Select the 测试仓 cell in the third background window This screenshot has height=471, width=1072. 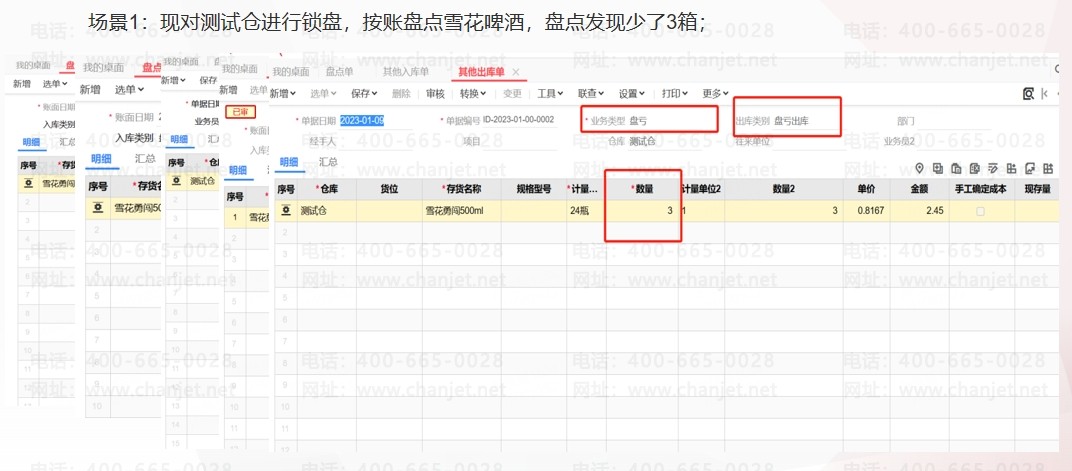click(x=204, y=181)
